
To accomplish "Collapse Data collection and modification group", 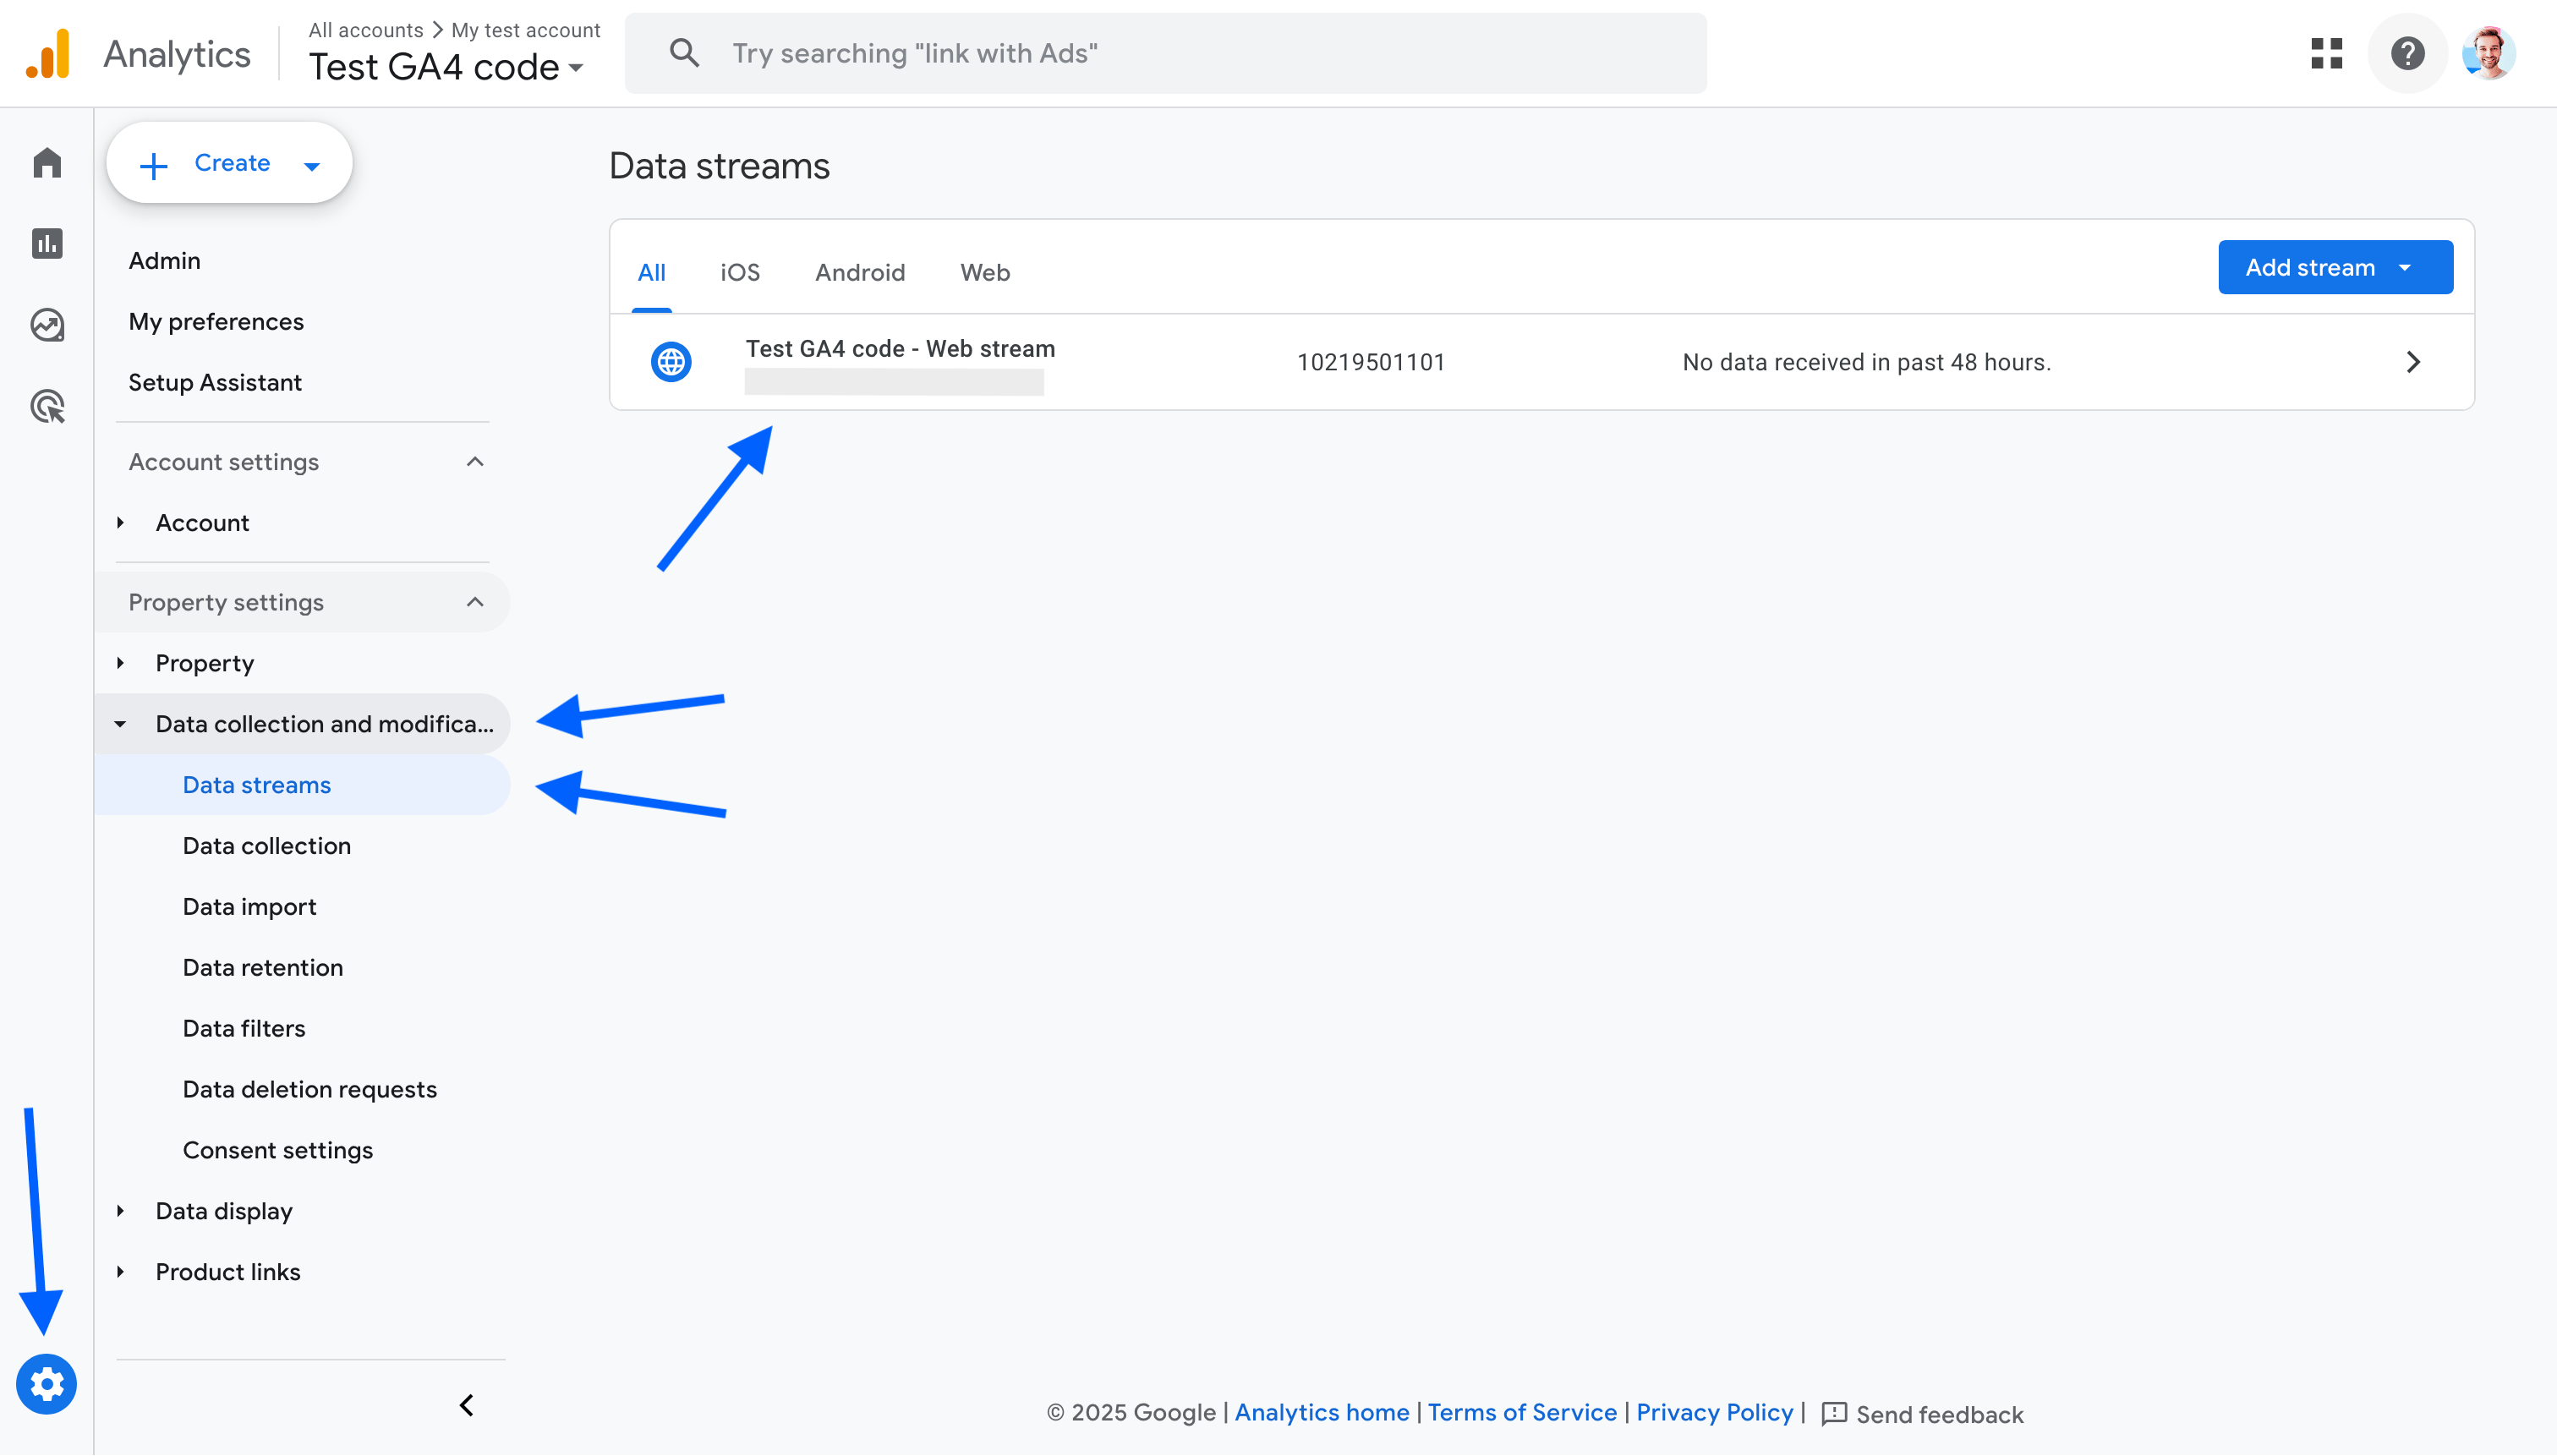I will 120,724.
